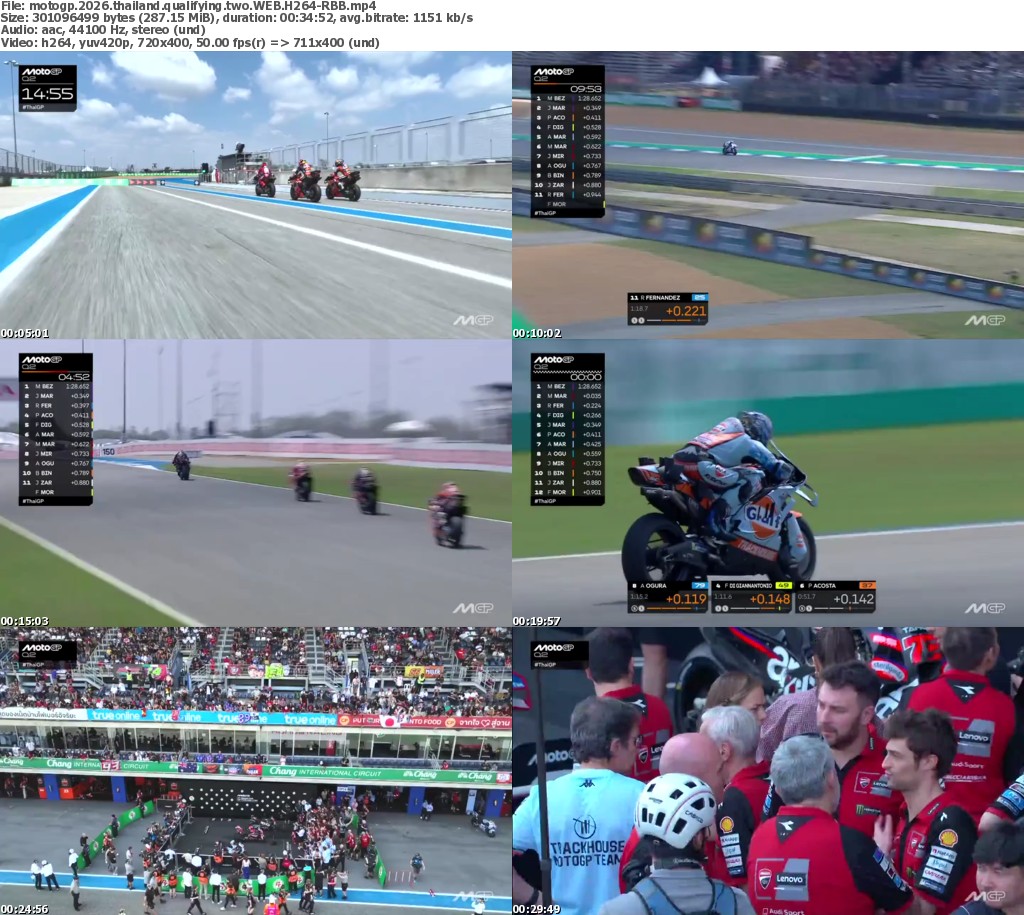The image size is (1024, 915).
Task: Click the file name line in the header
Action: coord(188,6)
